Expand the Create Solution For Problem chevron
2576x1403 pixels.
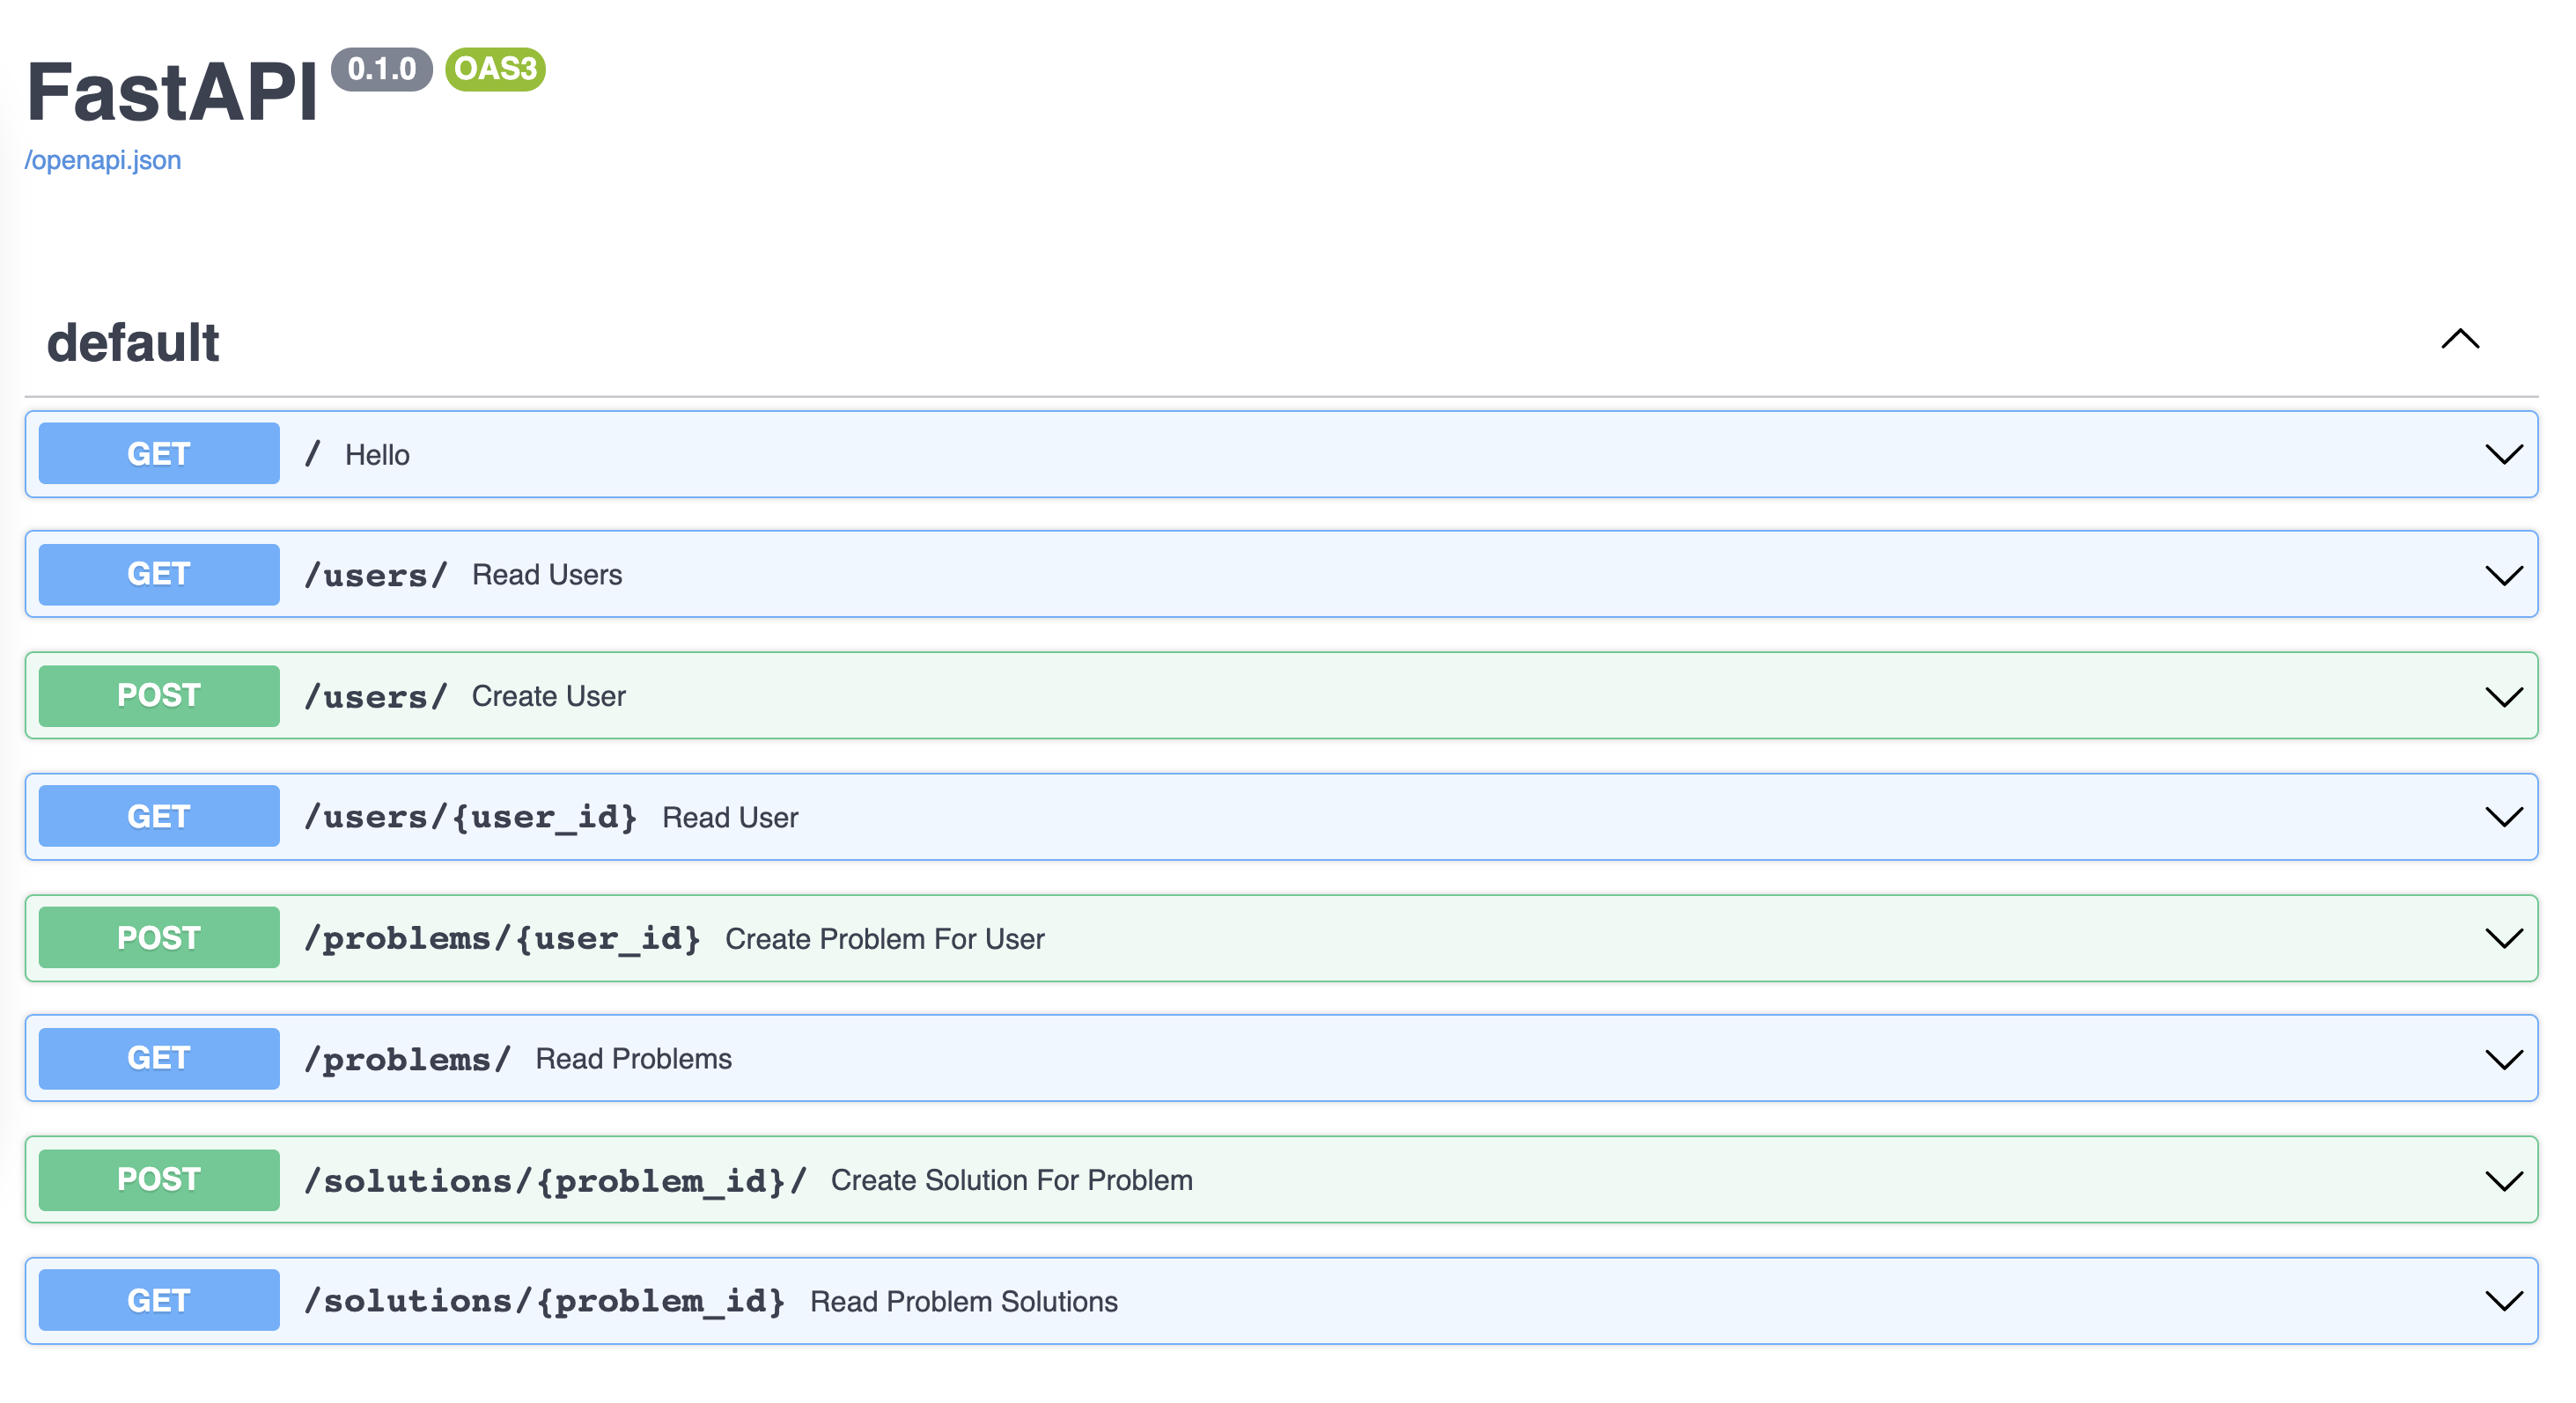click(x=2503, y=1180)
